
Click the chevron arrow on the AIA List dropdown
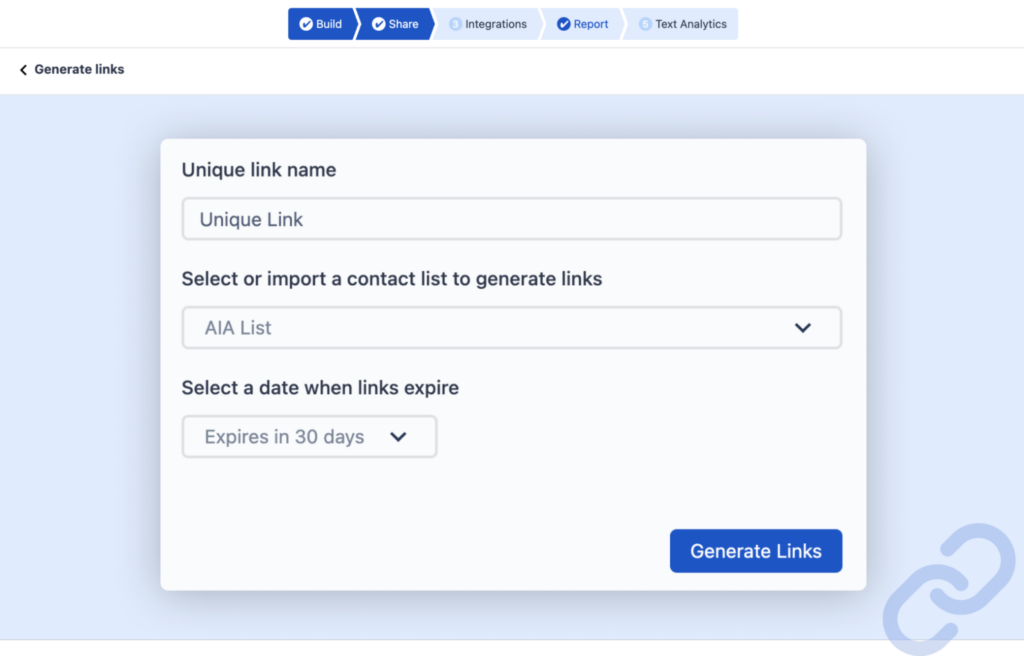[802, 328]
